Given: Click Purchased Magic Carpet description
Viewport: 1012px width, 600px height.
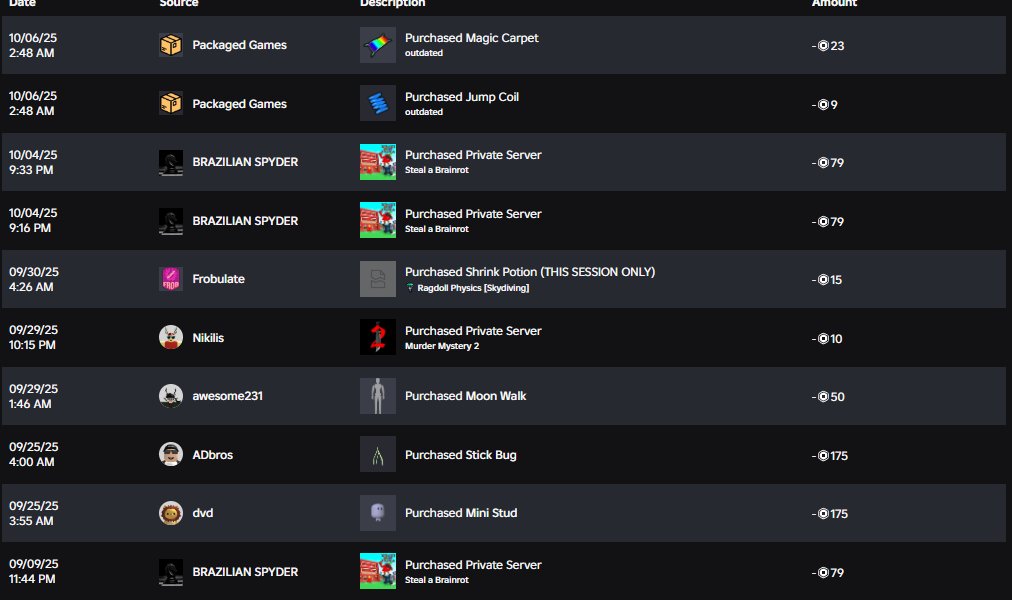Looking at the screenshot, I should click(x=471, y=38).
